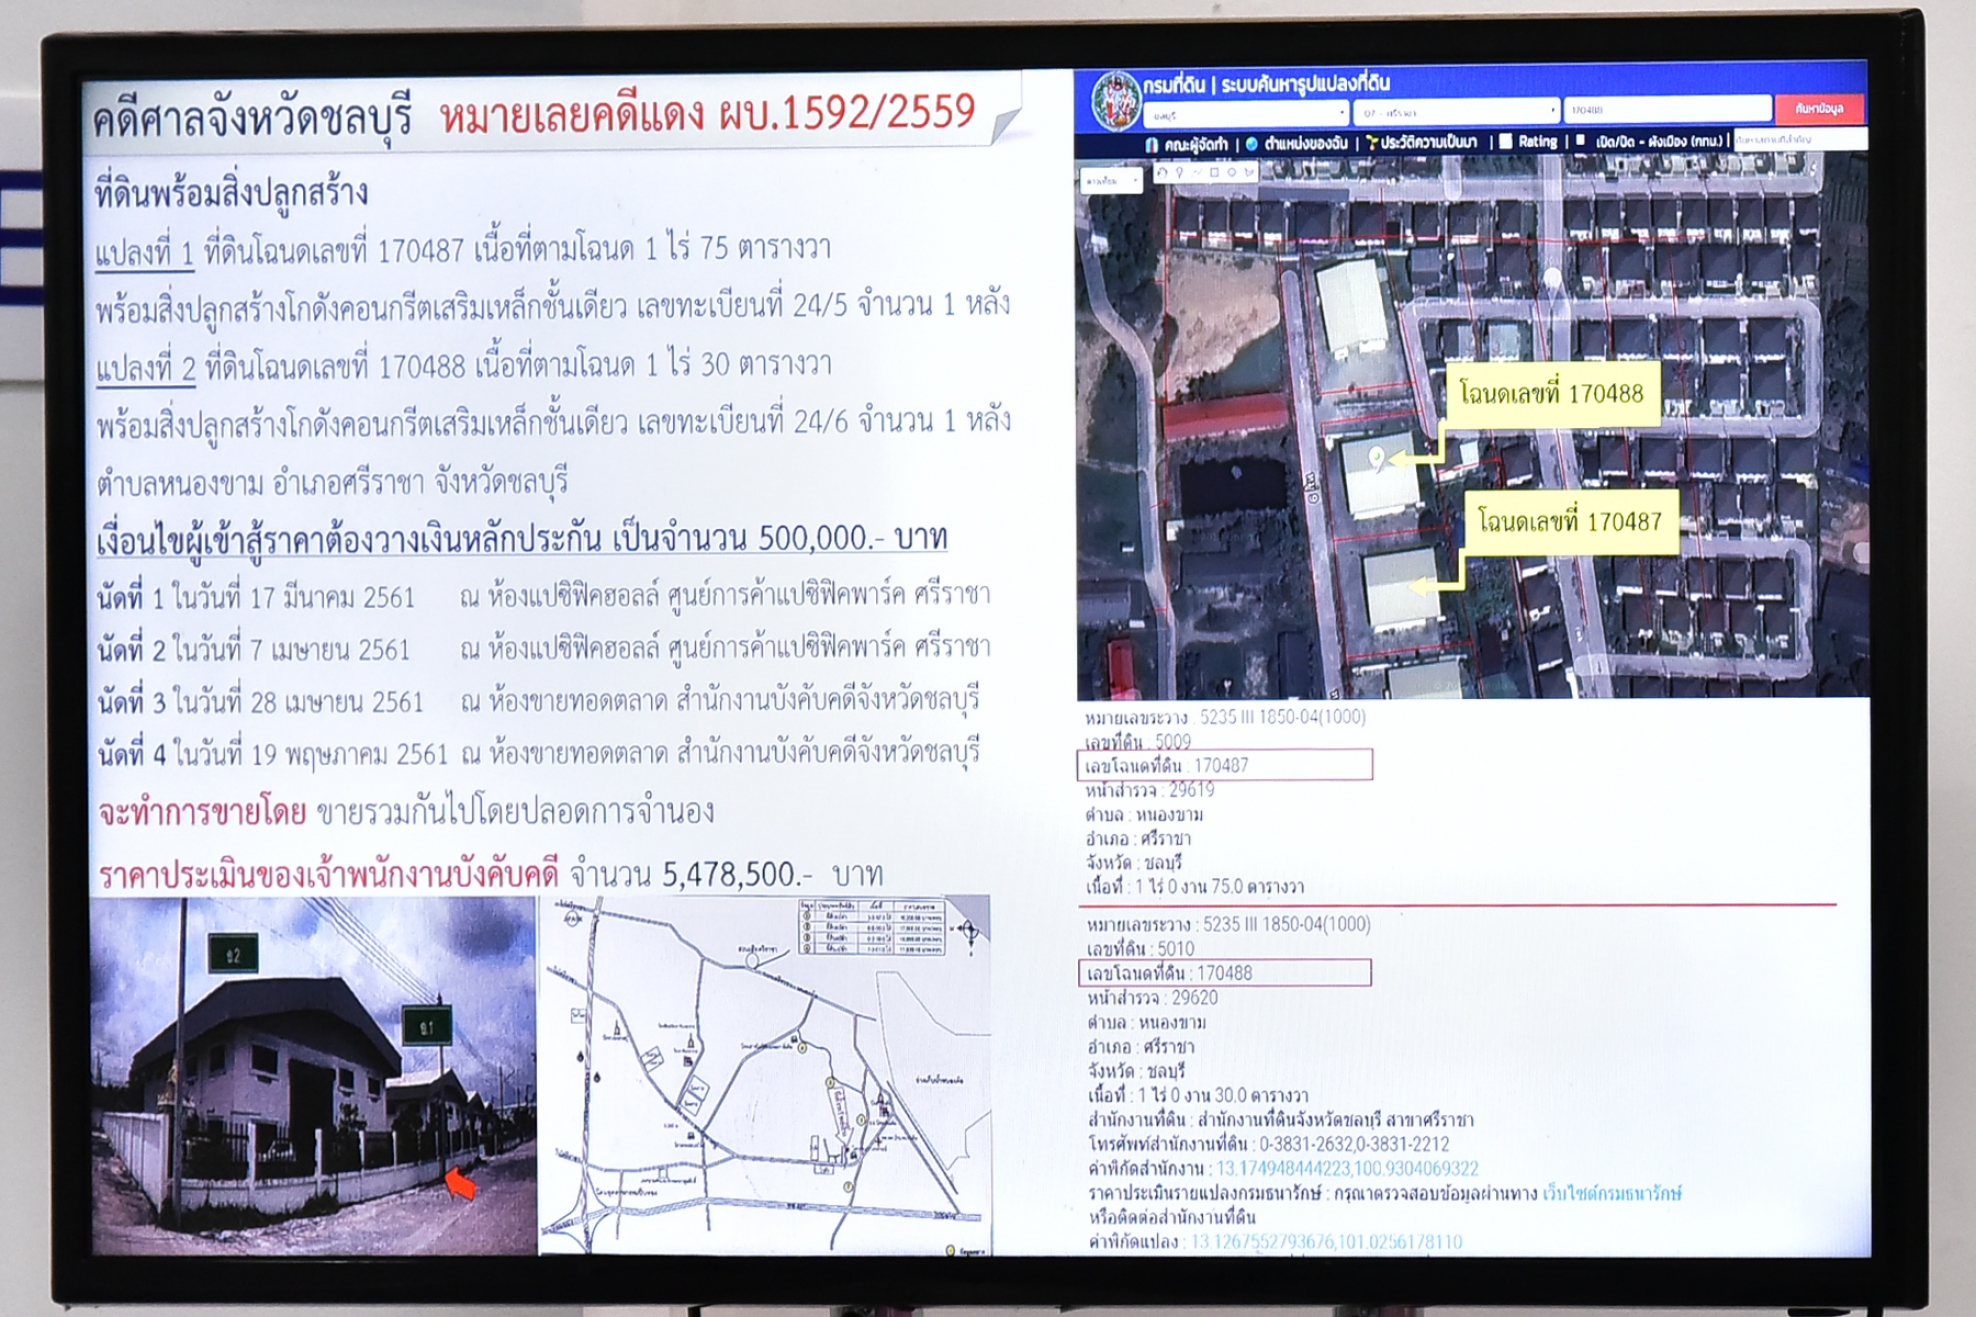Open ตำแหน่งของฉัน menu item
Image resolution: width=1976 pixels, height=1317 pixels.
(1306, 143)
